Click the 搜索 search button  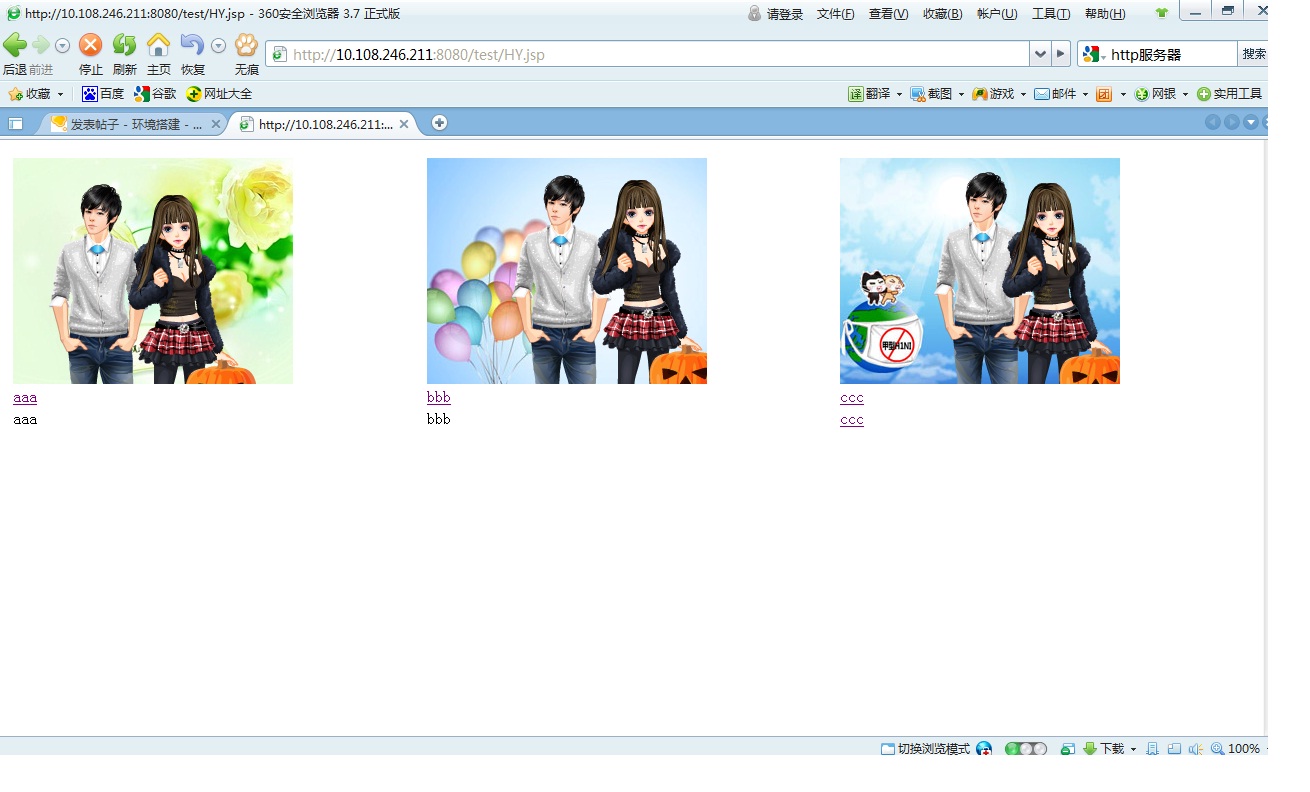point(1254,54)
